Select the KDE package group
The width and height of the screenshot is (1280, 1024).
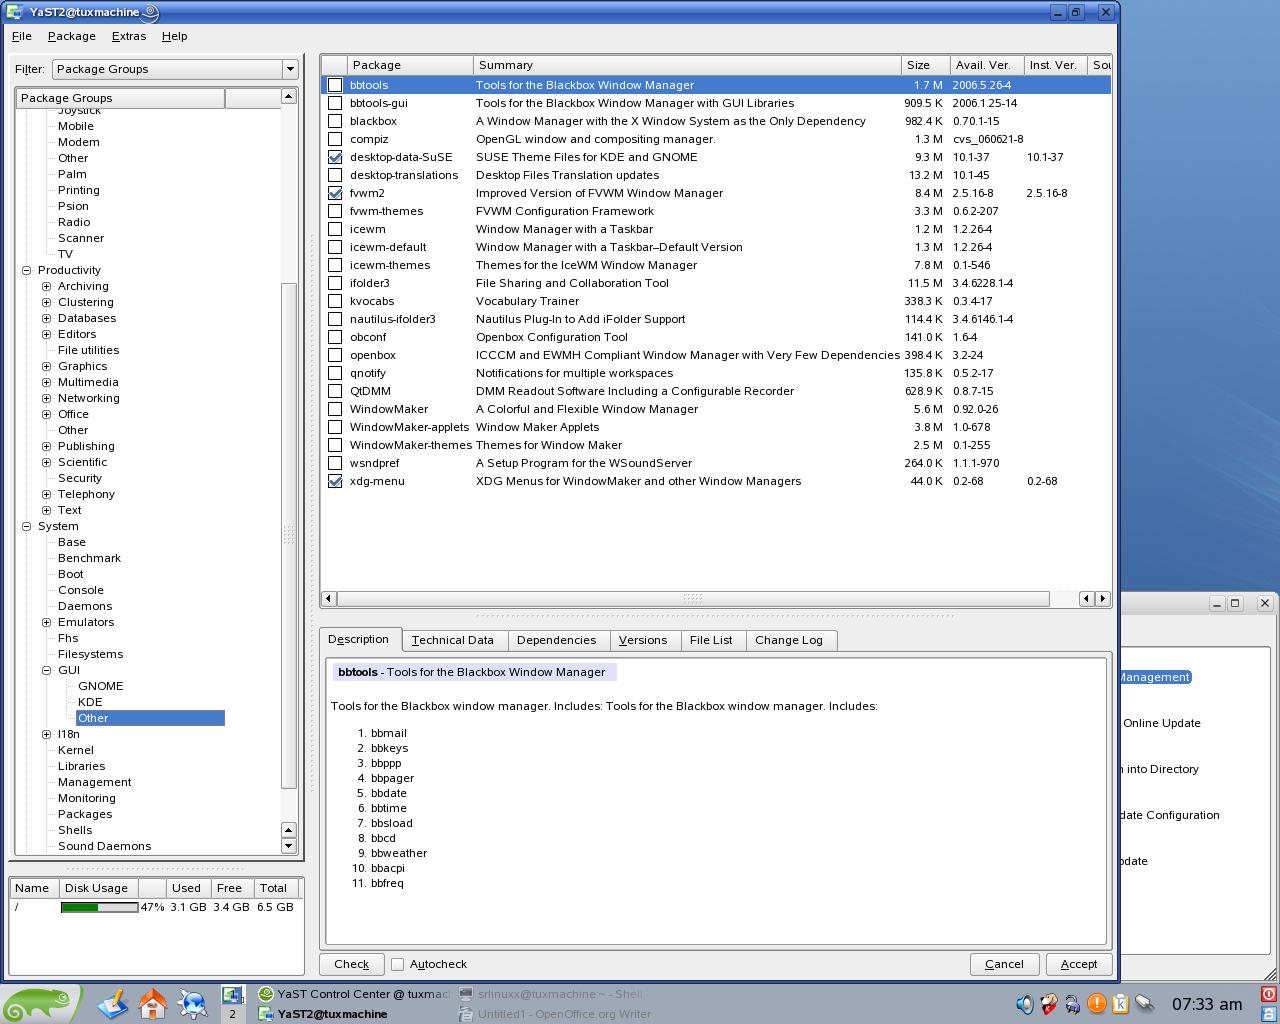[90, 702]
